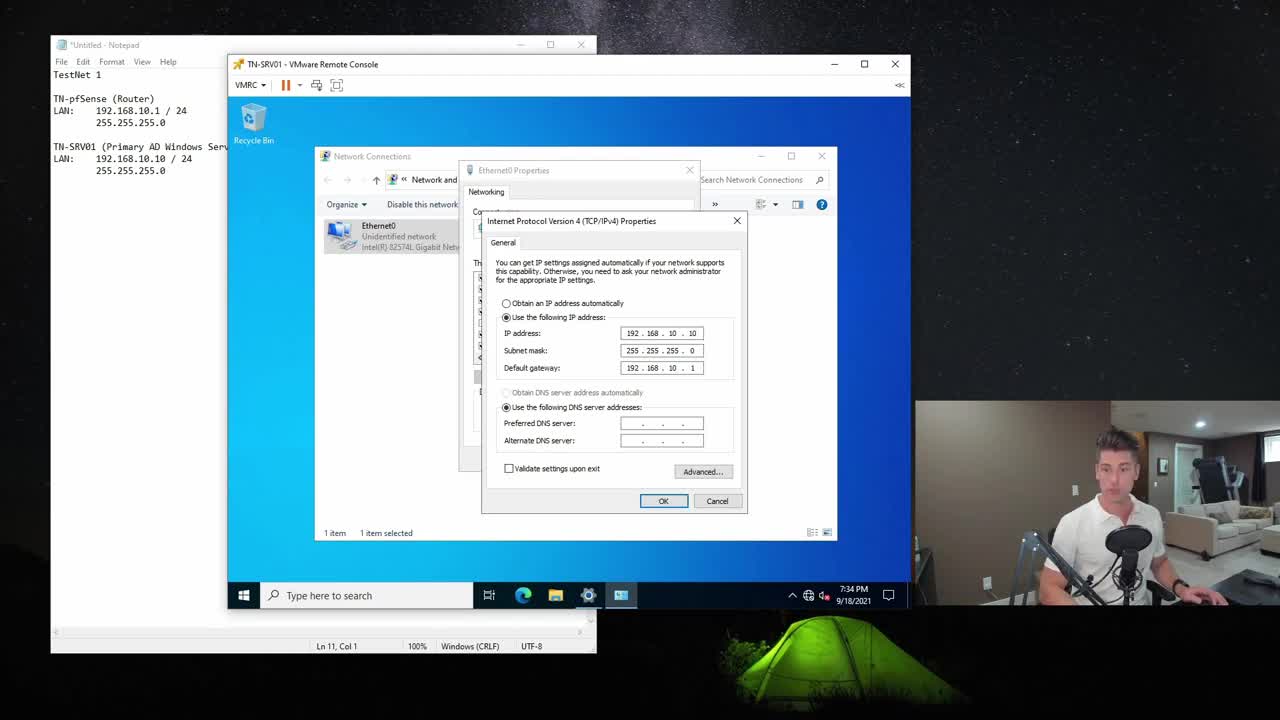Close the Ethernet0 Properties dialog
Screen dimensions: 1280x720
click(689, 170)
